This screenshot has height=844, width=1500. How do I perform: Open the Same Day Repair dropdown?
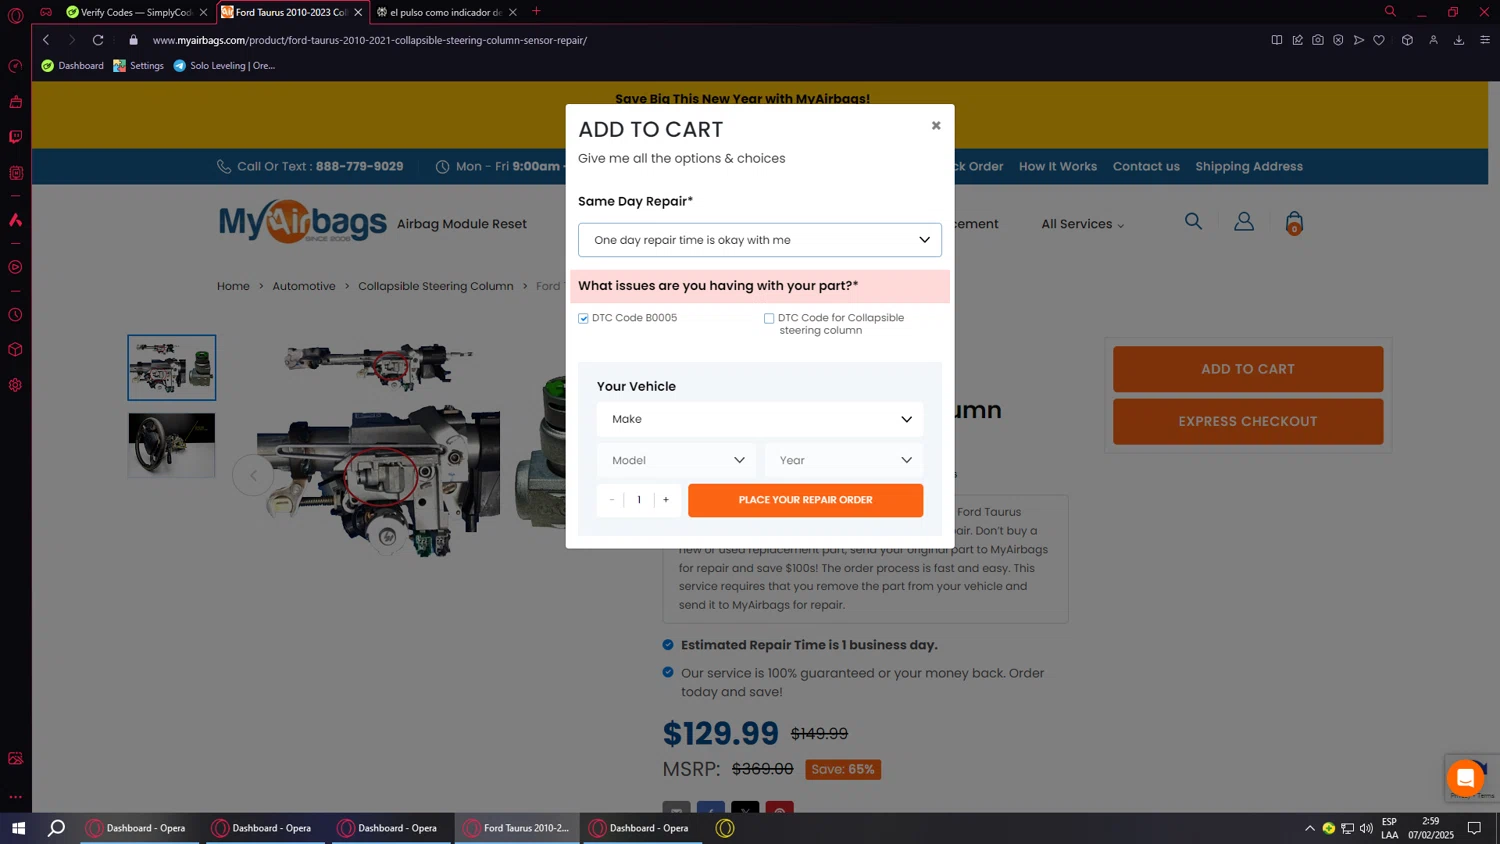coord(760,240)
